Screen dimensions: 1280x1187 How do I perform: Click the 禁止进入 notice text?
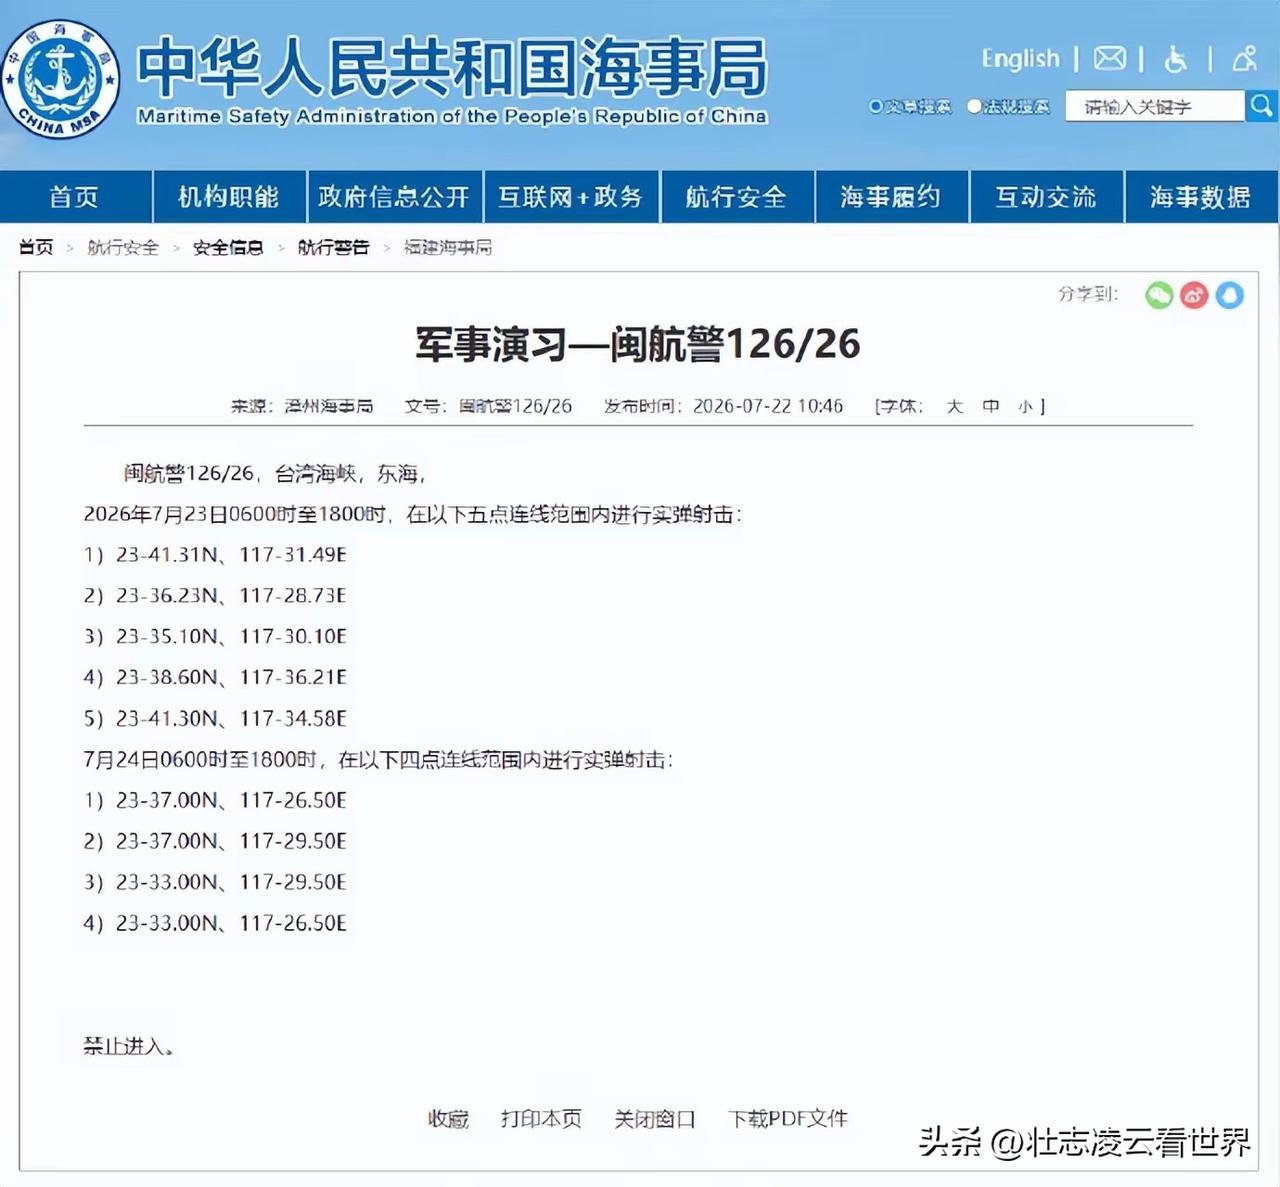click(129, 1046)
